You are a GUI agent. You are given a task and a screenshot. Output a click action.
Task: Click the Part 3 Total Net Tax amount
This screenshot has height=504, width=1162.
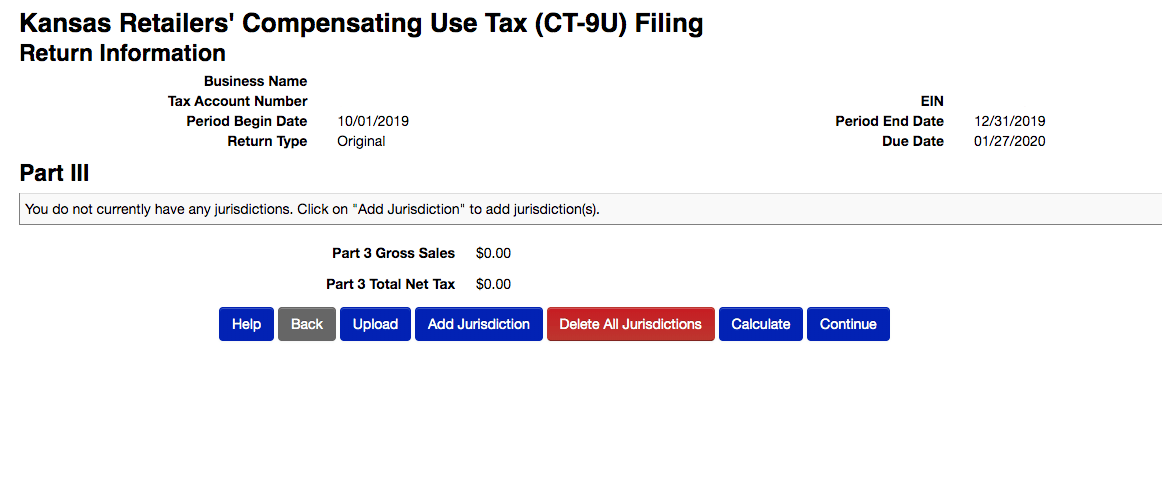tap(494, 284)
